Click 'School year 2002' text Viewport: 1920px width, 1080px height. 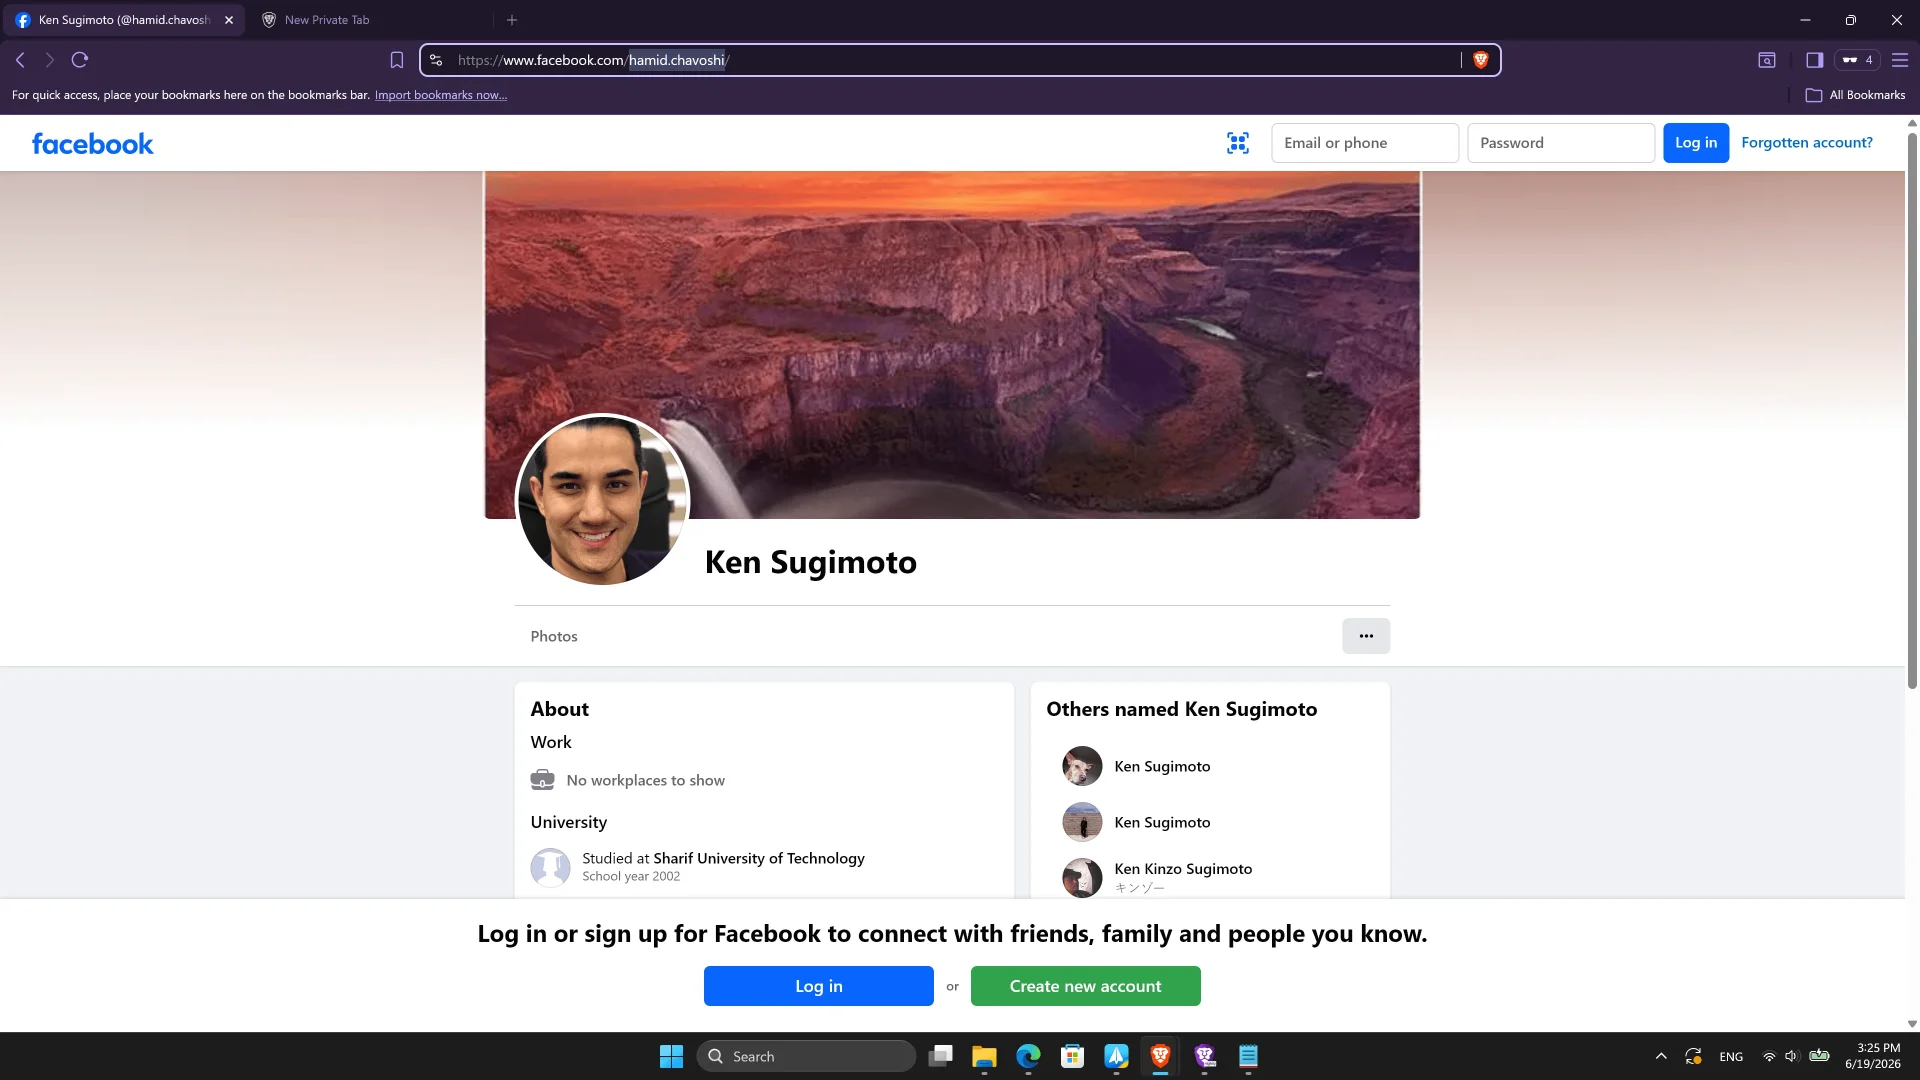[631, 876]
